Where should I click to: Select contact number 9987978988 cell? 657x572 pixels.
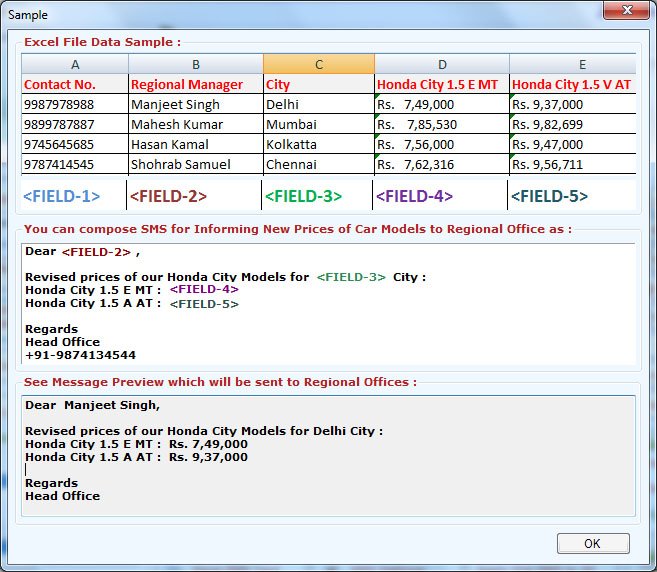pos(75,104)
